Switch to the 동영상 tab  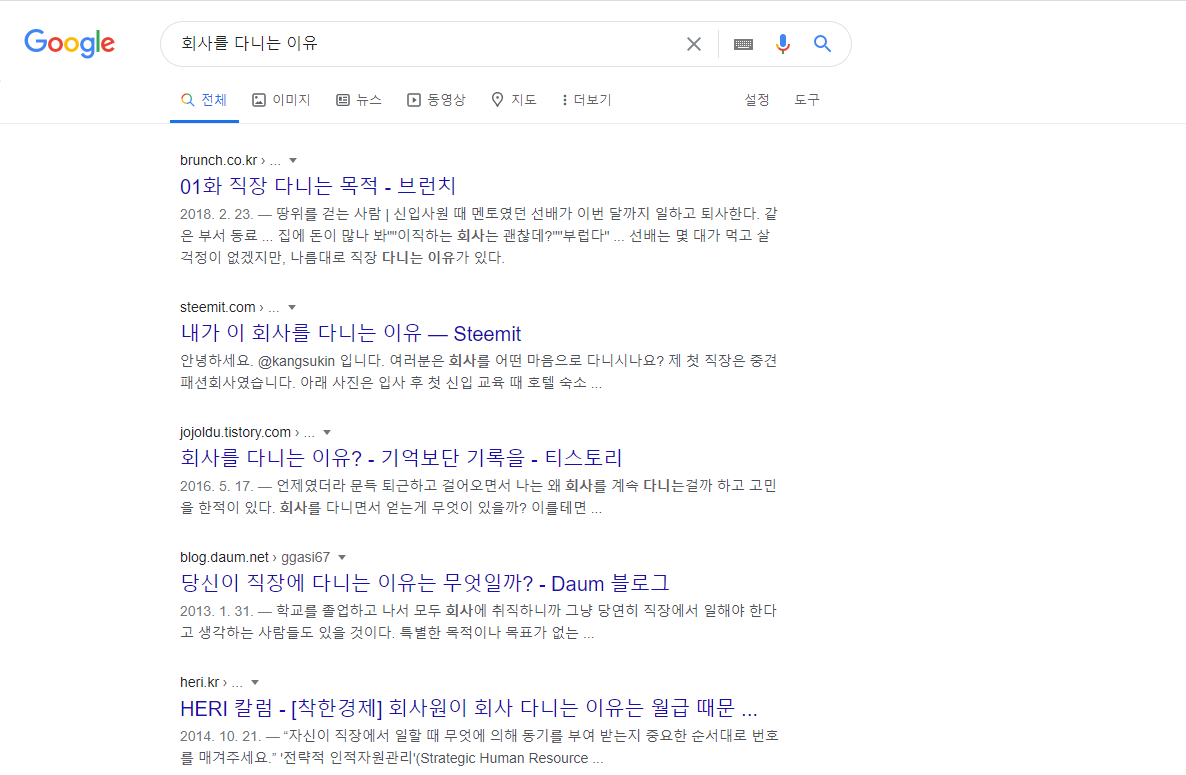click(x=436, y=100)
